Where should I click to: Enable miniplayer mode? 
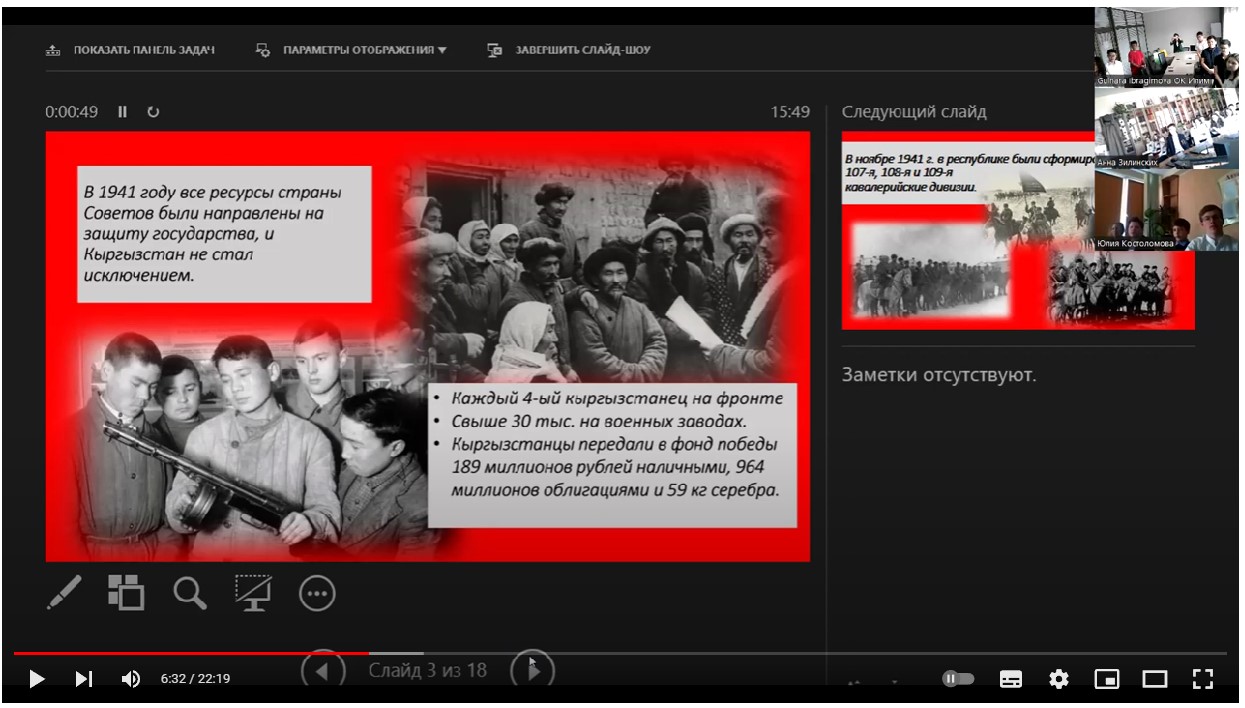pos(1107,680)
